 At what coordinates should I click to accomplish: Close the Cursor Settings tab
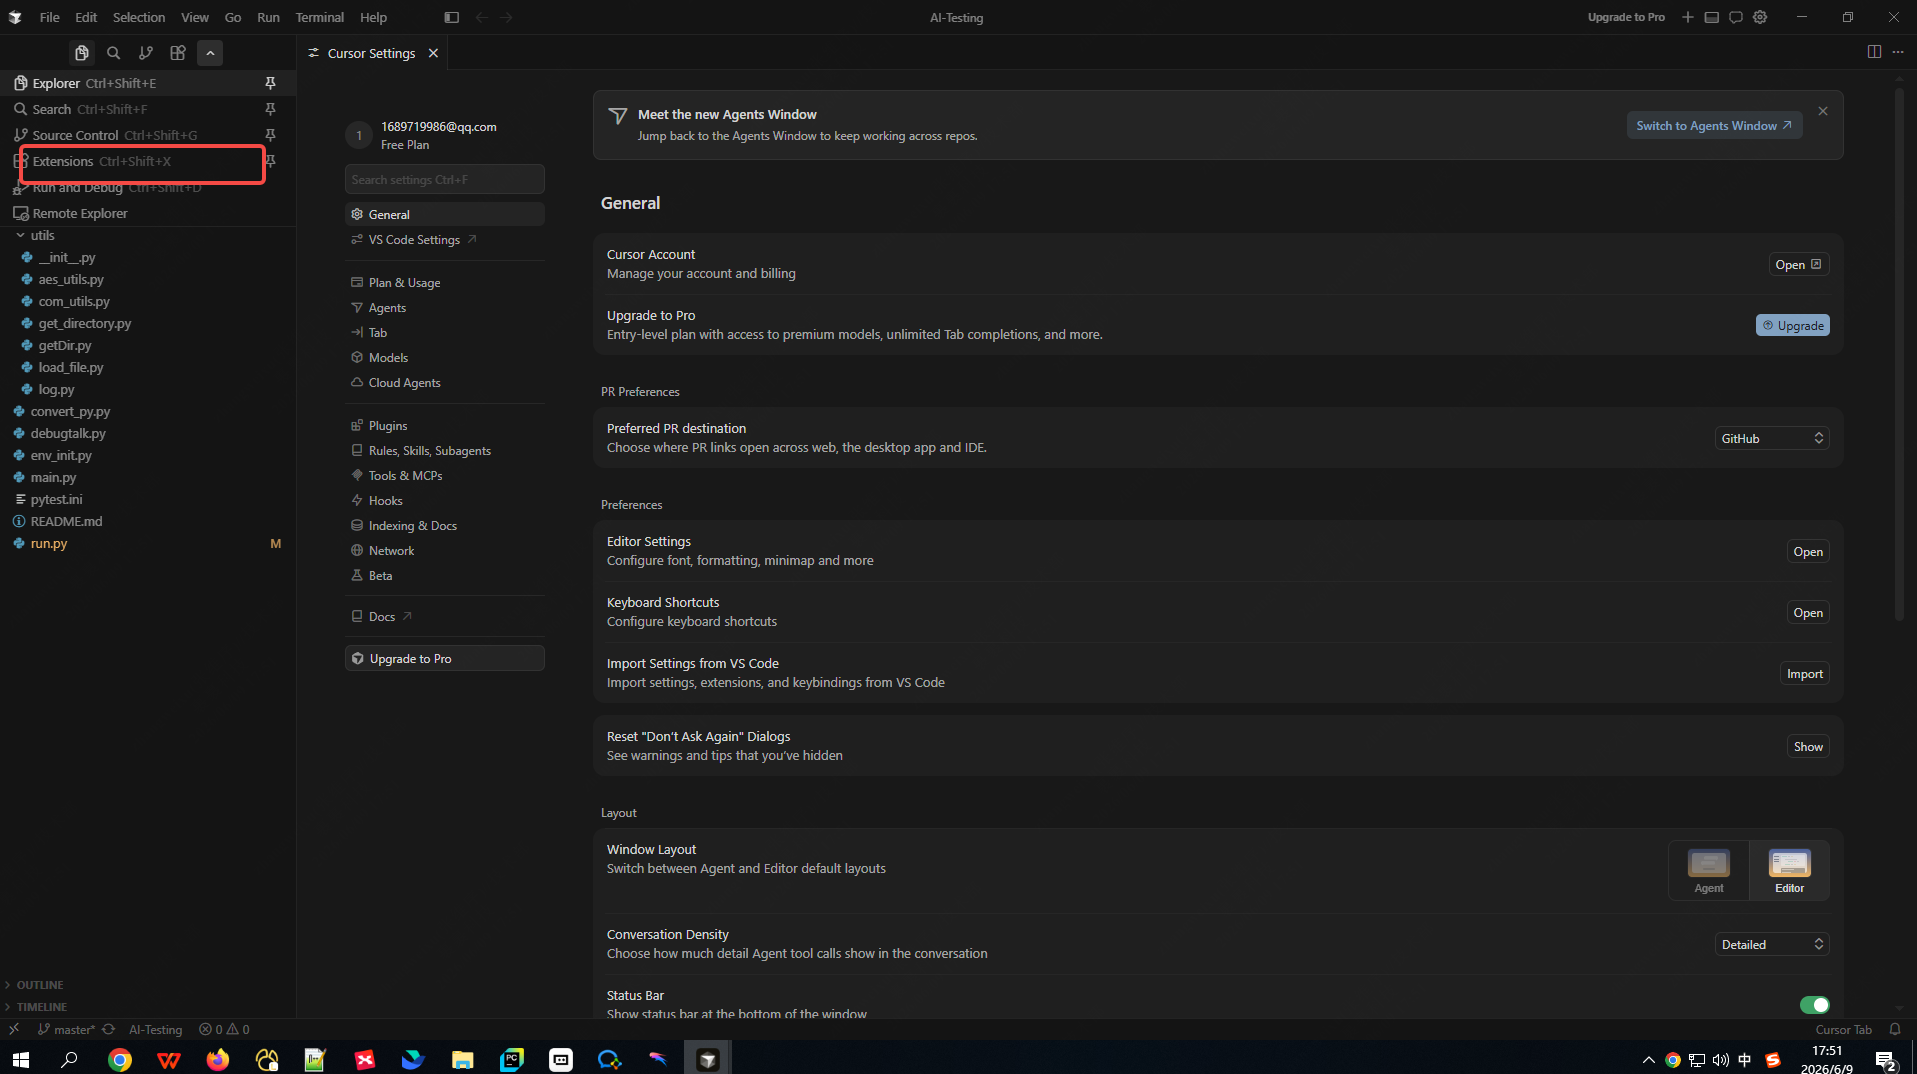pos(433,53)
